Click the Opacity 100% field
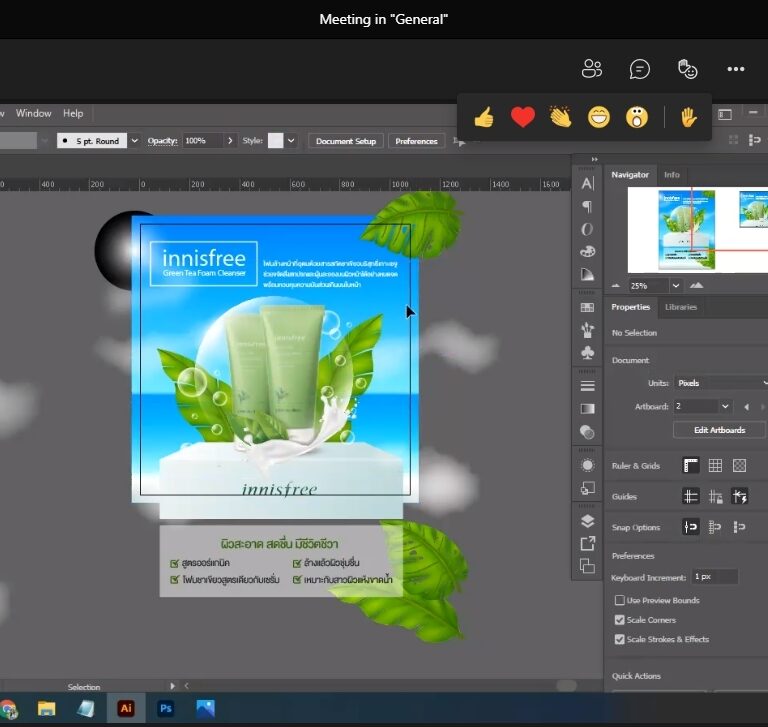 (203, 141)
